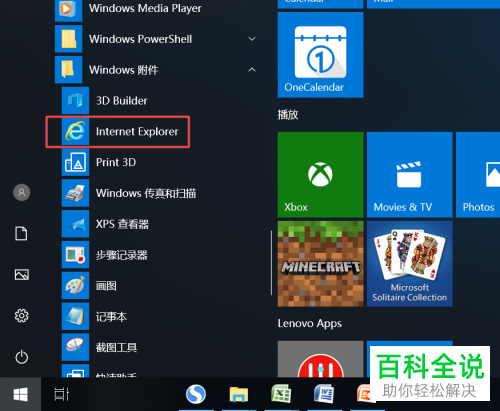Open the 画图 paint icon
This screenshot has height=411, width=500.
coord(75,285)
